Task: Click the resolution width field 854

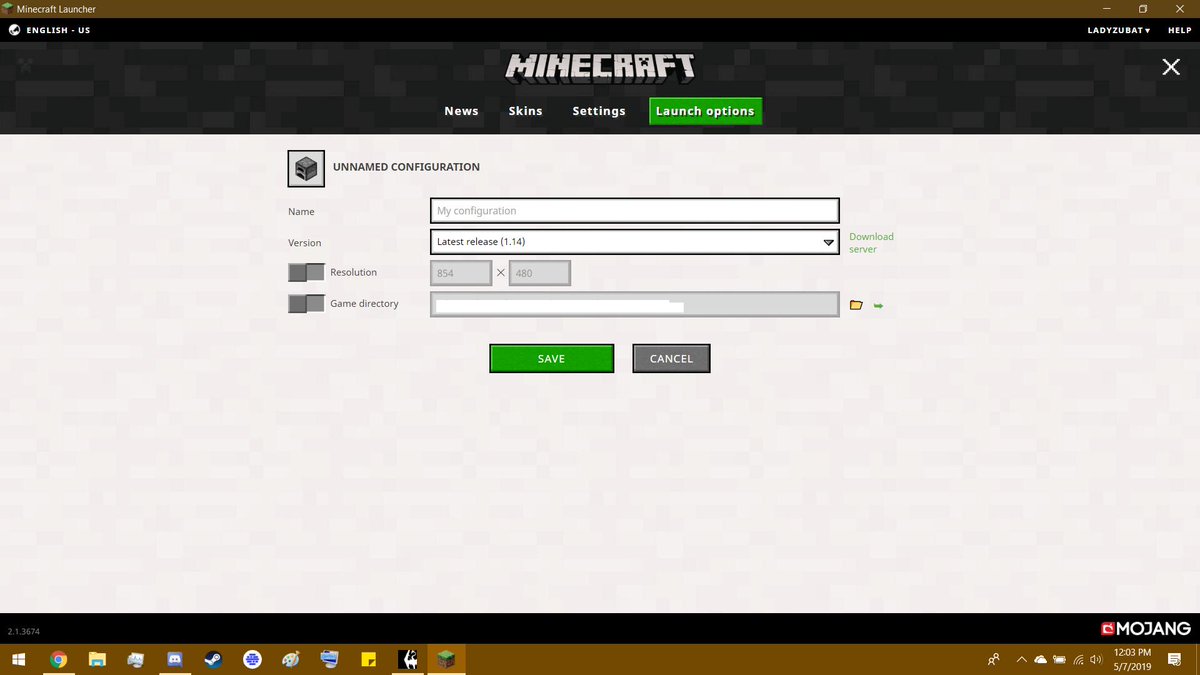Action: (x=461, y=273)
